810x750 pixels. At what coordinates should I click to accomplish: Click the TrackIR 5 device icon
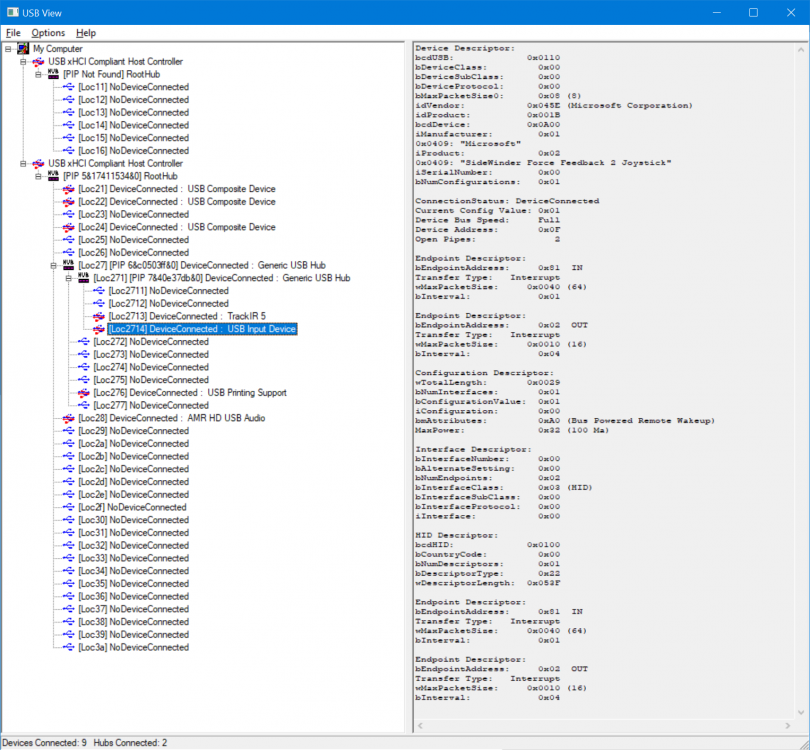[98, 316]
